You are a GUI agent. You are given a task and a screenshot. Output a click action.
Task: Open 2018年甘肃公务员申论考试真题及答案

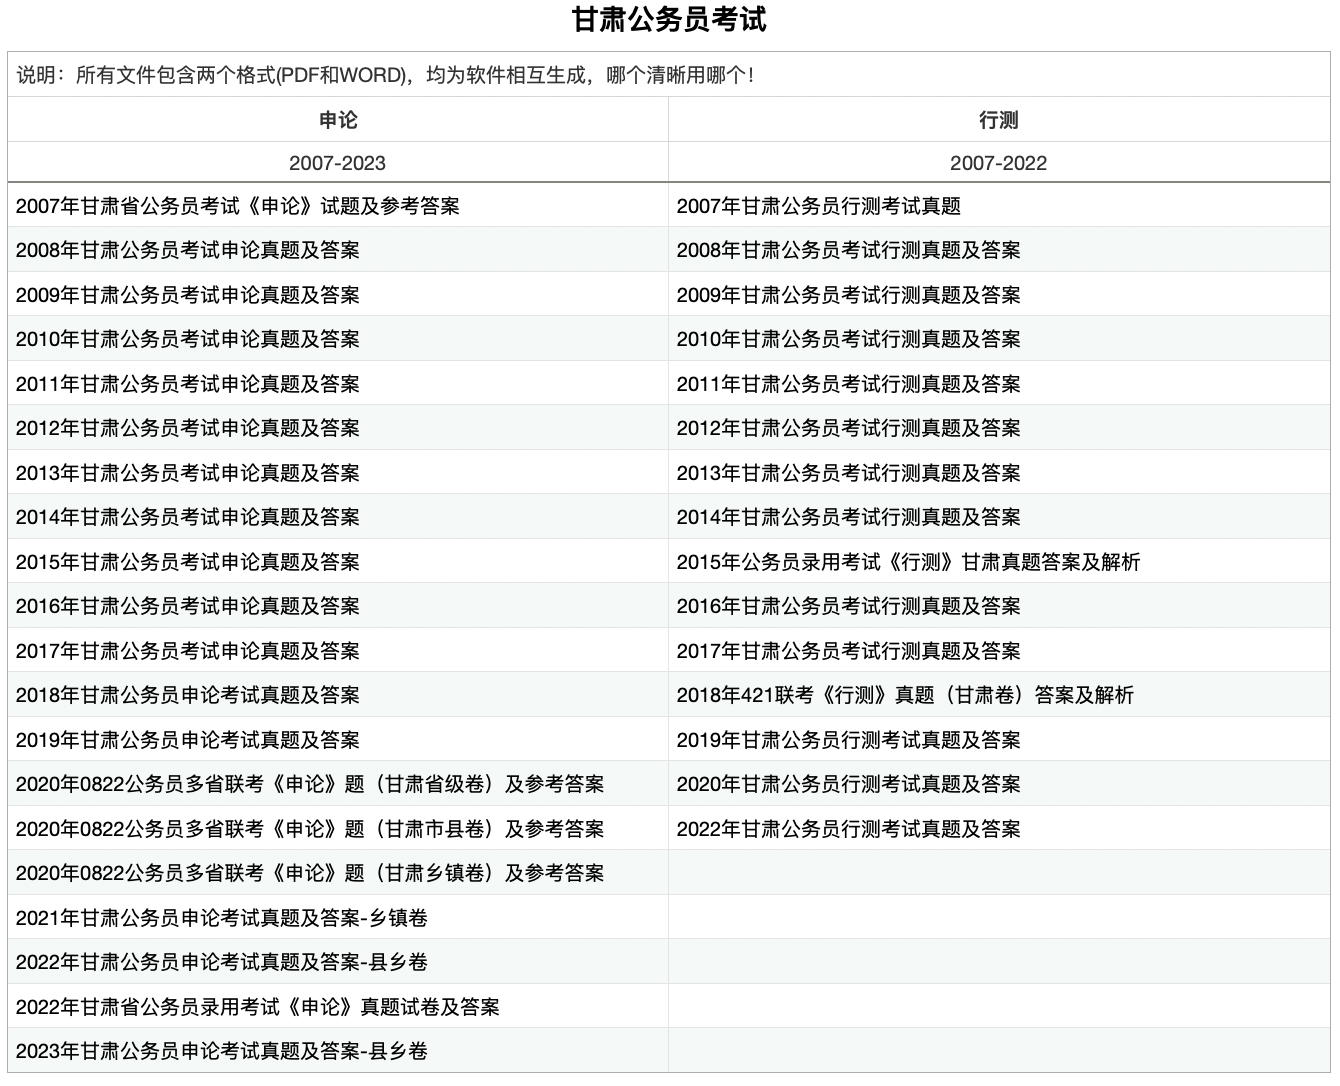[188, 695]
